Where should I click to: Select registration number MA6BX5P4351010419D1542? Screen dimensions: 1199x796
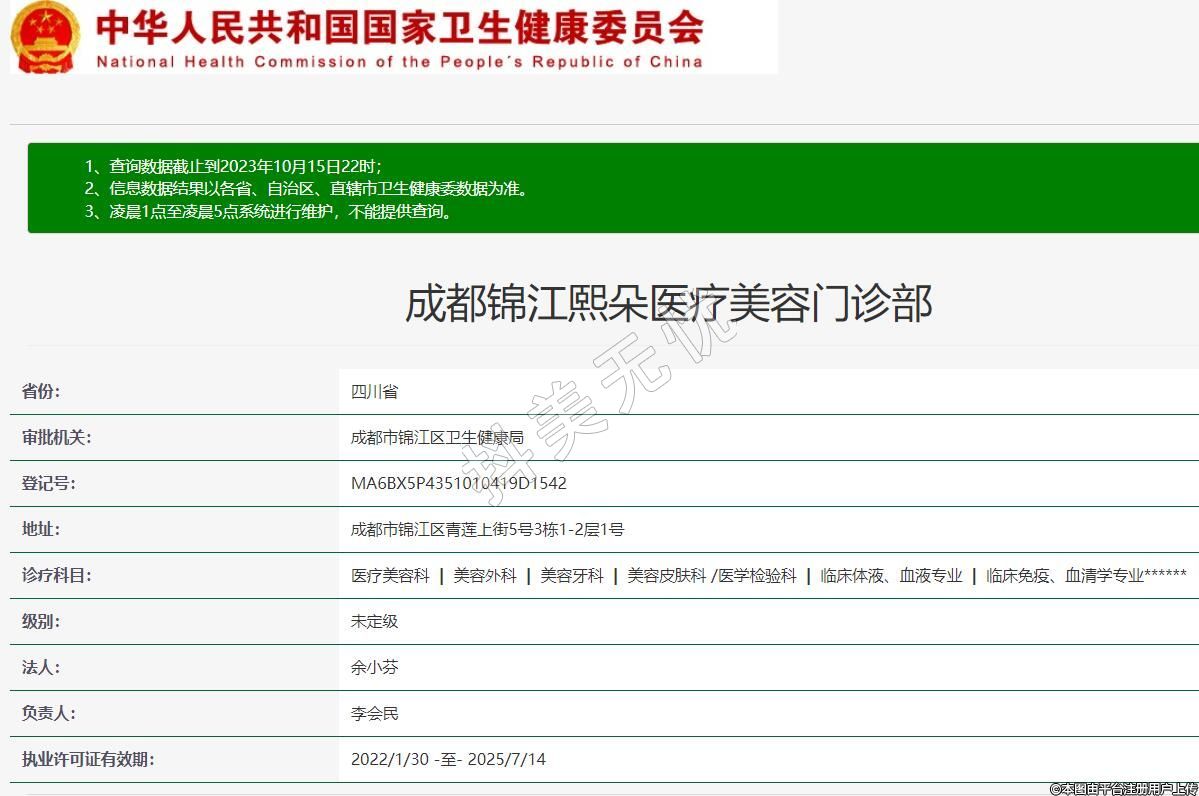[458, 483]
